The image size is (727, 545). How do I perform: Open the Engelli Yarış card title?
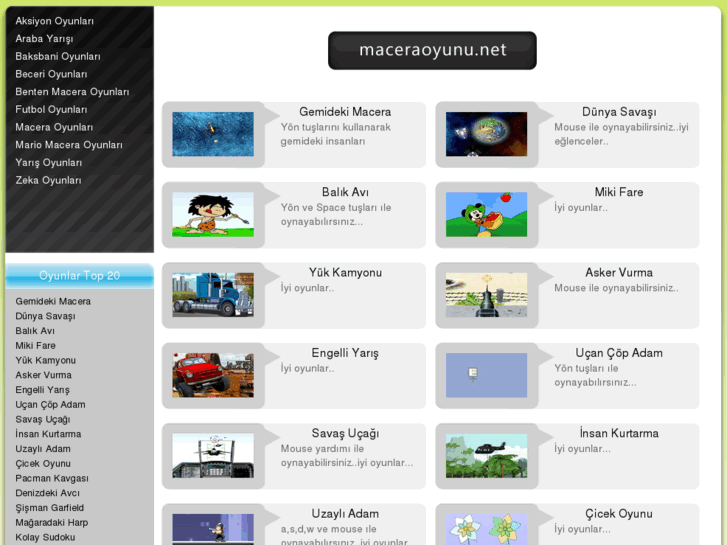pos(345,353)
